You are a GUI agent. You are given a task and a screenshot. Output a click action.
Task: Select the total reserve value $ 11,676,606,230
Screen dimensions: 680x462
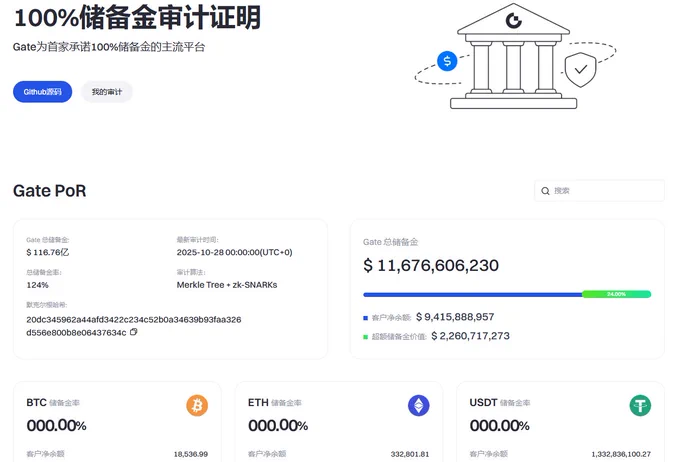[x=431, y=265]
